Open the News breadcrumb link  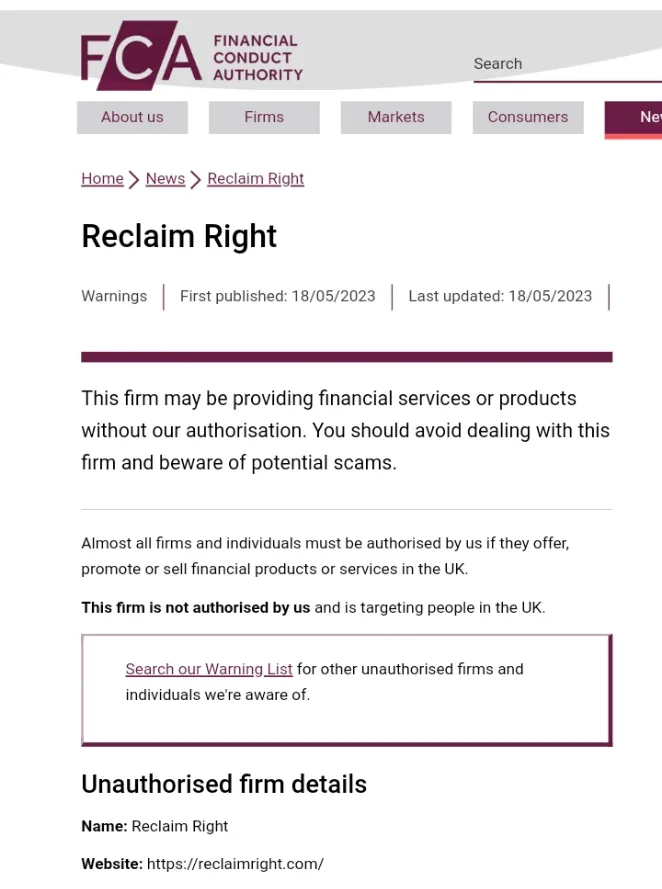pos(165,179)
